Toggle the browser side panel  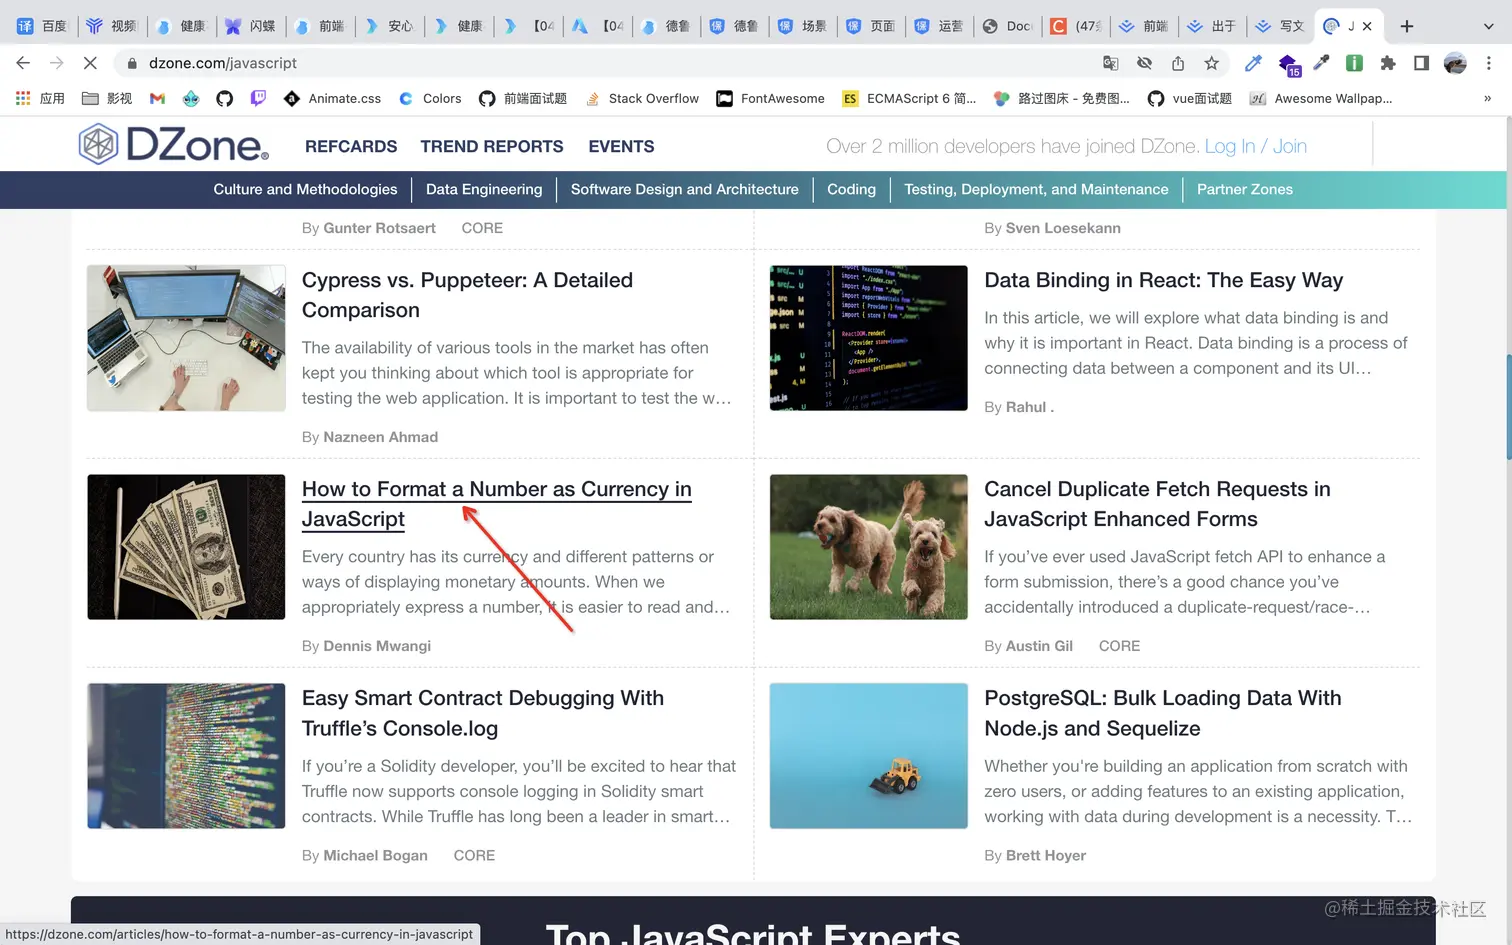pos(1421,63)
